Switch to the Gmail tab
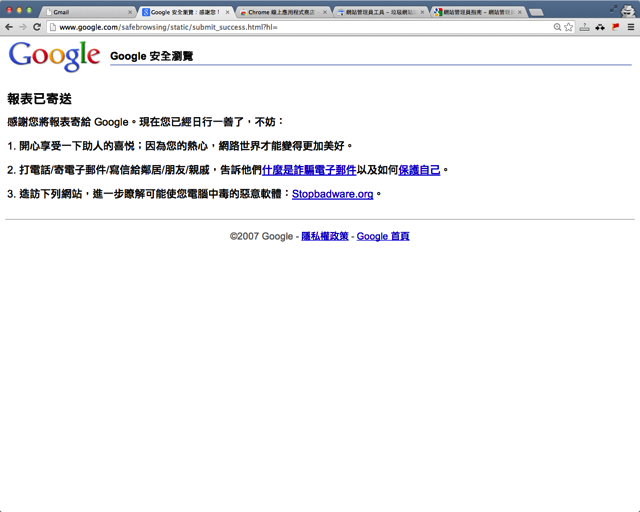This screenshot has height=512, width=640. [x=89, y=12]
